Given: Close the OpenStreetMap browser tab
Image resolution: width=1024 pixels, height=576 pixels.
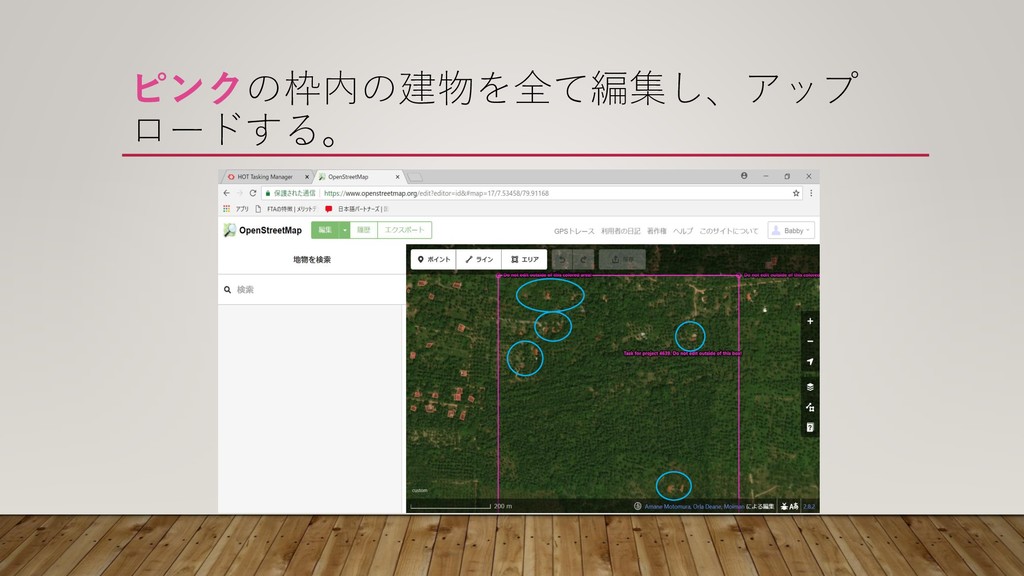Looking at the screenshot, I should pyautogui.click(x=397, y=177).
